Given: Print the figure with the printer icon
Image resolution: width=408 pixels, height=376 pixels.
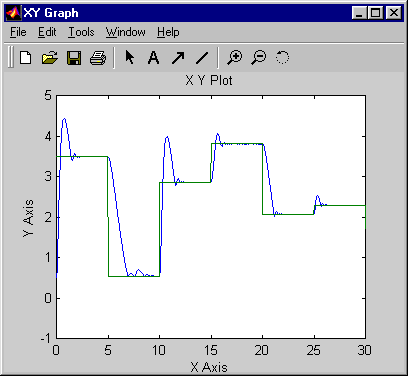Looking at the screenshot, I should [x=98, y=58].
